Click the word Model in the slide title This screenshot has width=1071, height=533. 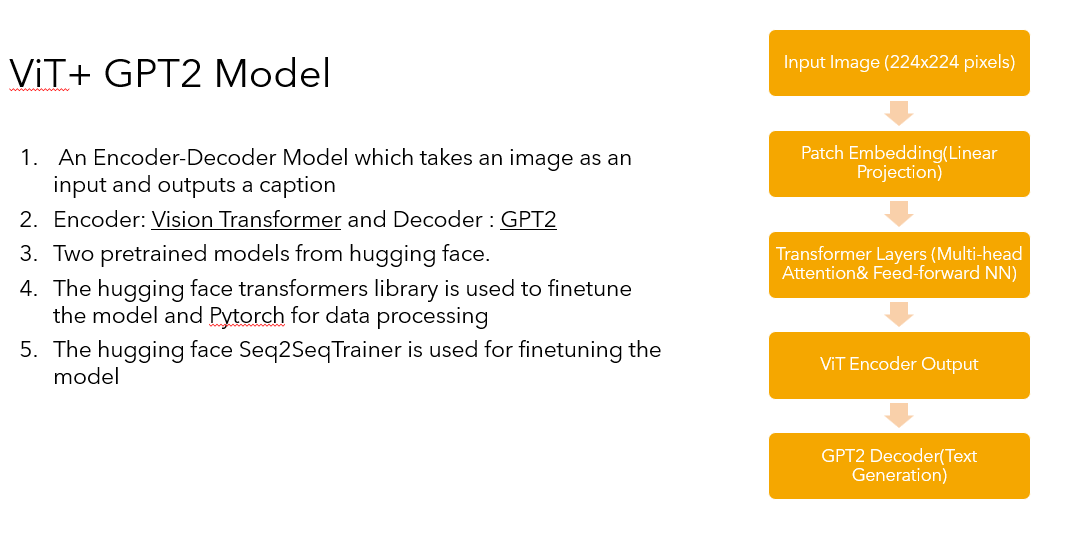(272, 74)
